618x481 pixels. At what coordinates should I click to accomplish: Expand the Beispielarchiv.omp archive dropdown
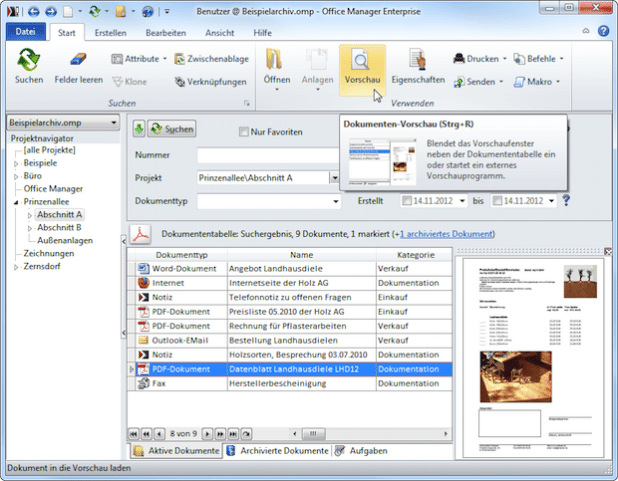[113, 123]
